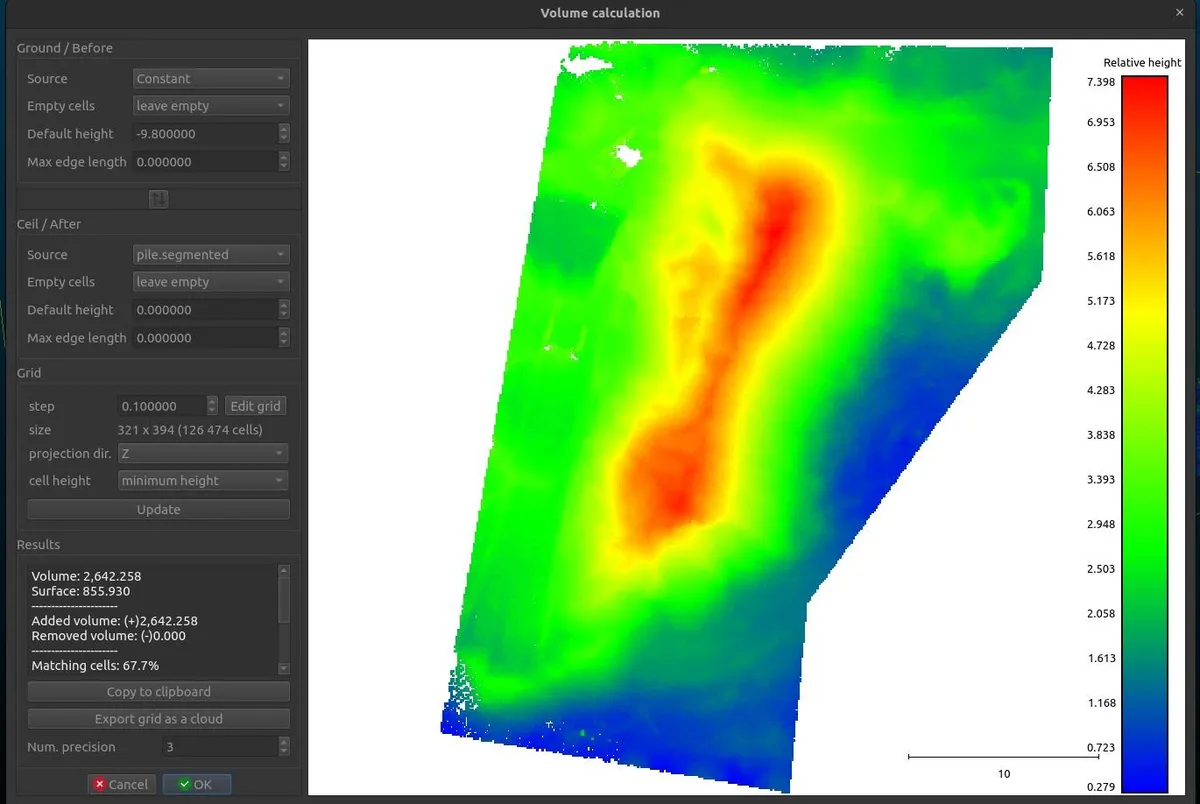This screenshot has width=1200, height=804.
Task: Increase Ceil Default height with up arrow
Action: pos(284,305)
